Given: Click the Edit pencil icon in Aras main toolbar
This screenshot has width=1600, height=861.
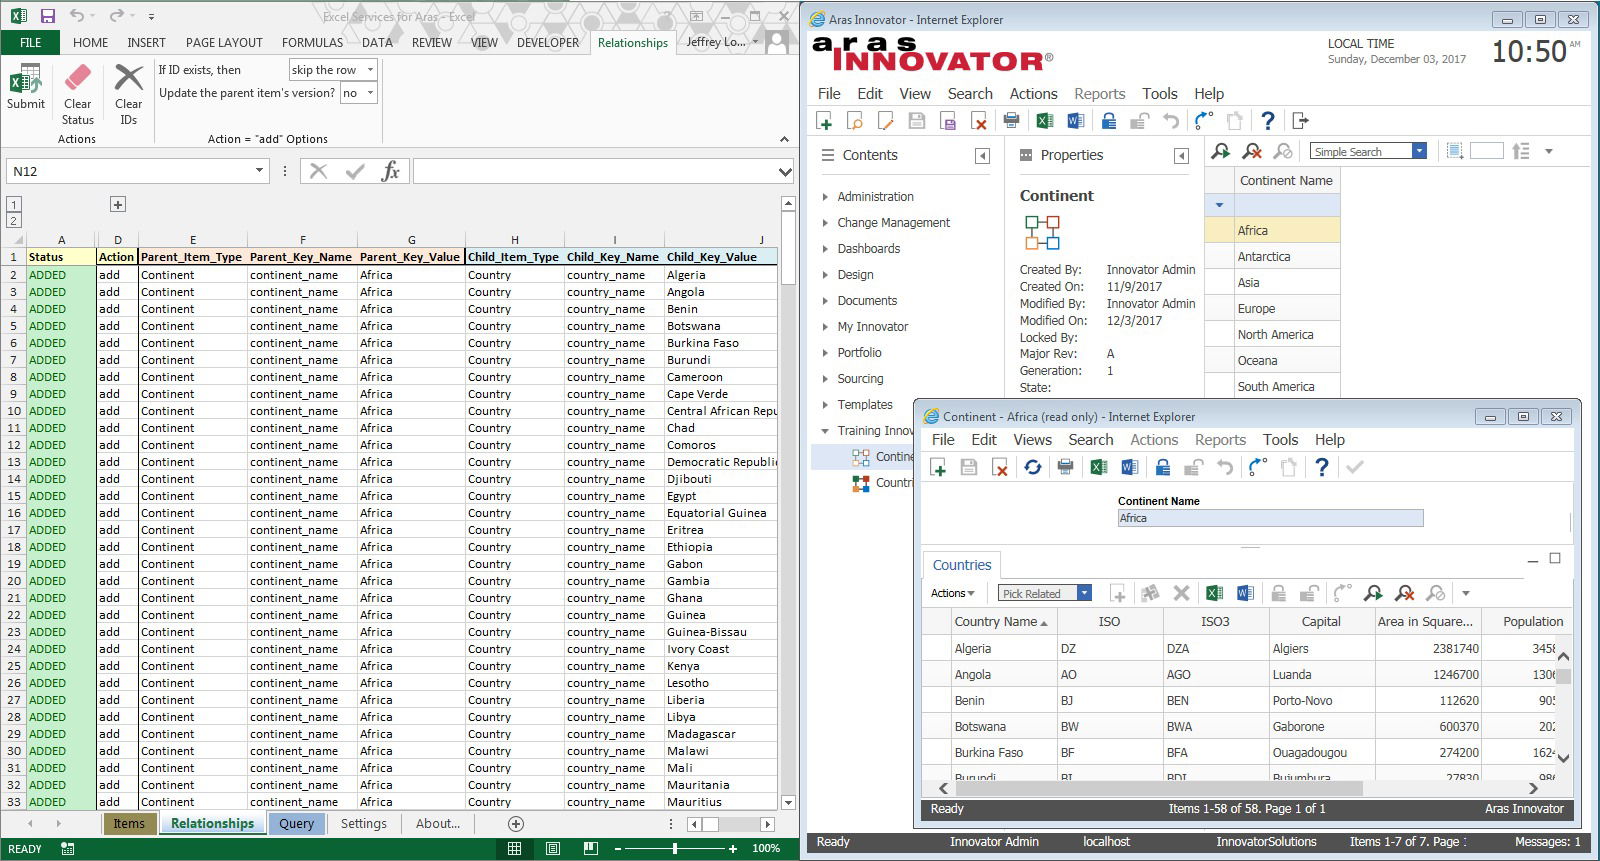Looking at the screenshot, I should pyautogui.click(x=886, y=121).
